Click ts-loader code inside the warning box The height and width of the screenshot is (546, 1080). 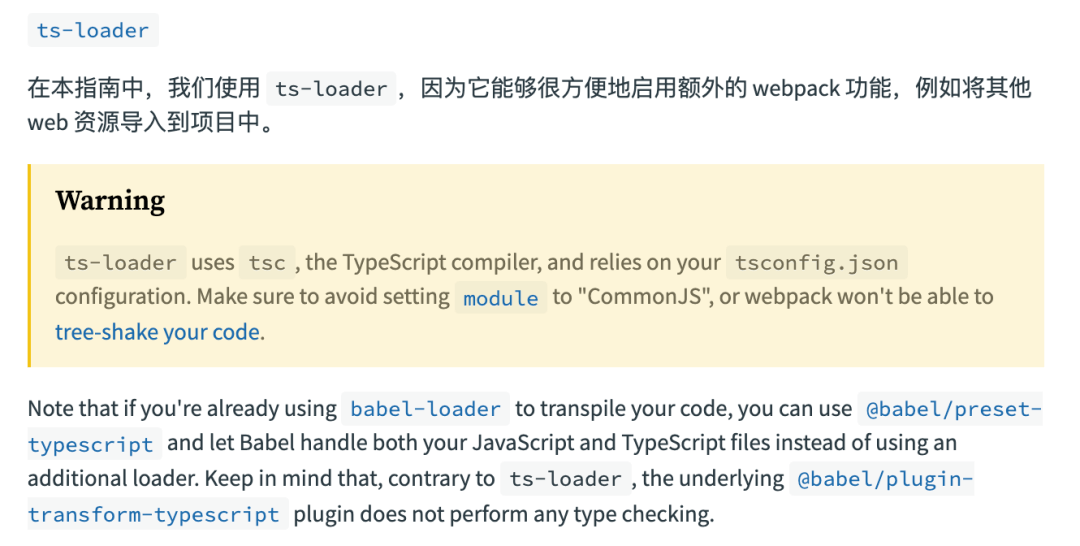click(121, 263)
